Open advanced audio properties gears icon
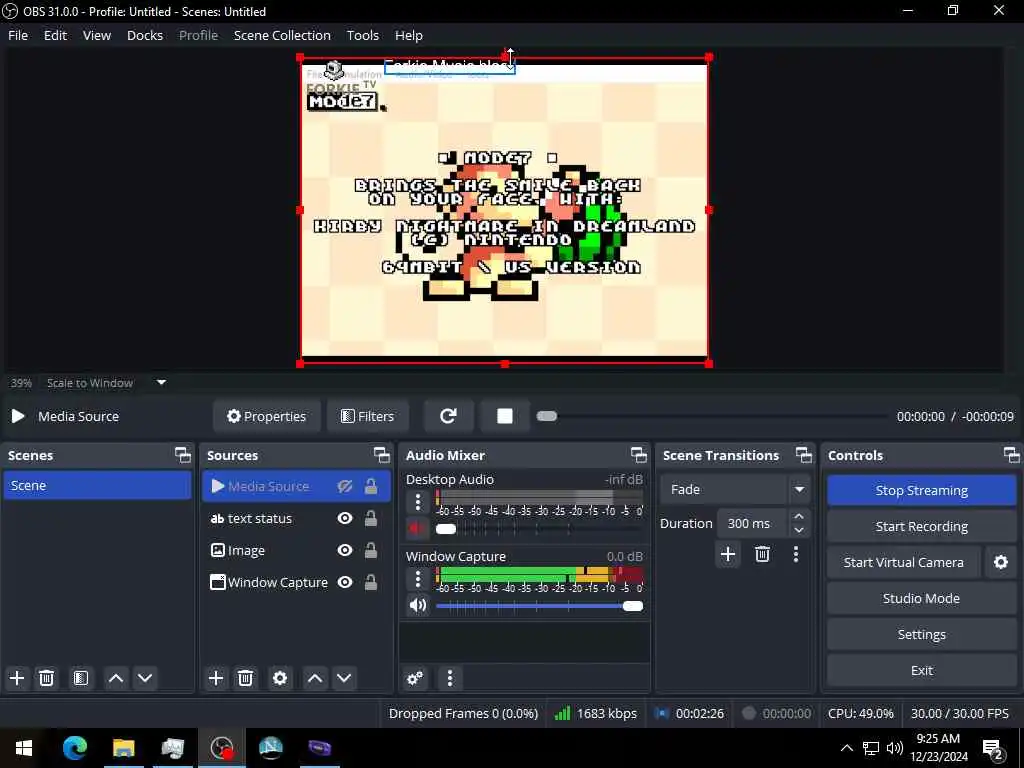The height and width of the screenshot is (768, 1024). point(415,679)
